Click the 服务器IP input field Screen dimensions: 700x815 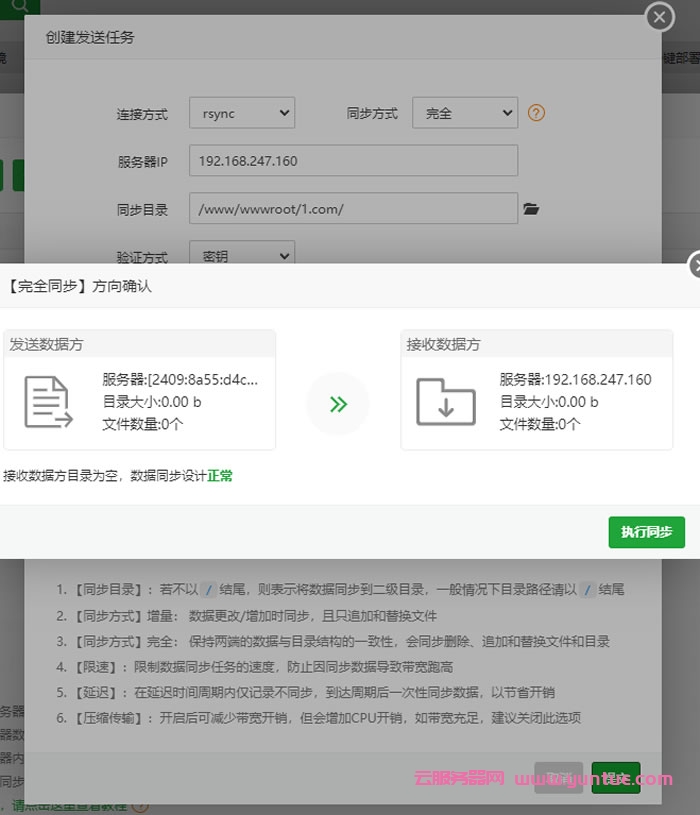(x=353, y=161)
